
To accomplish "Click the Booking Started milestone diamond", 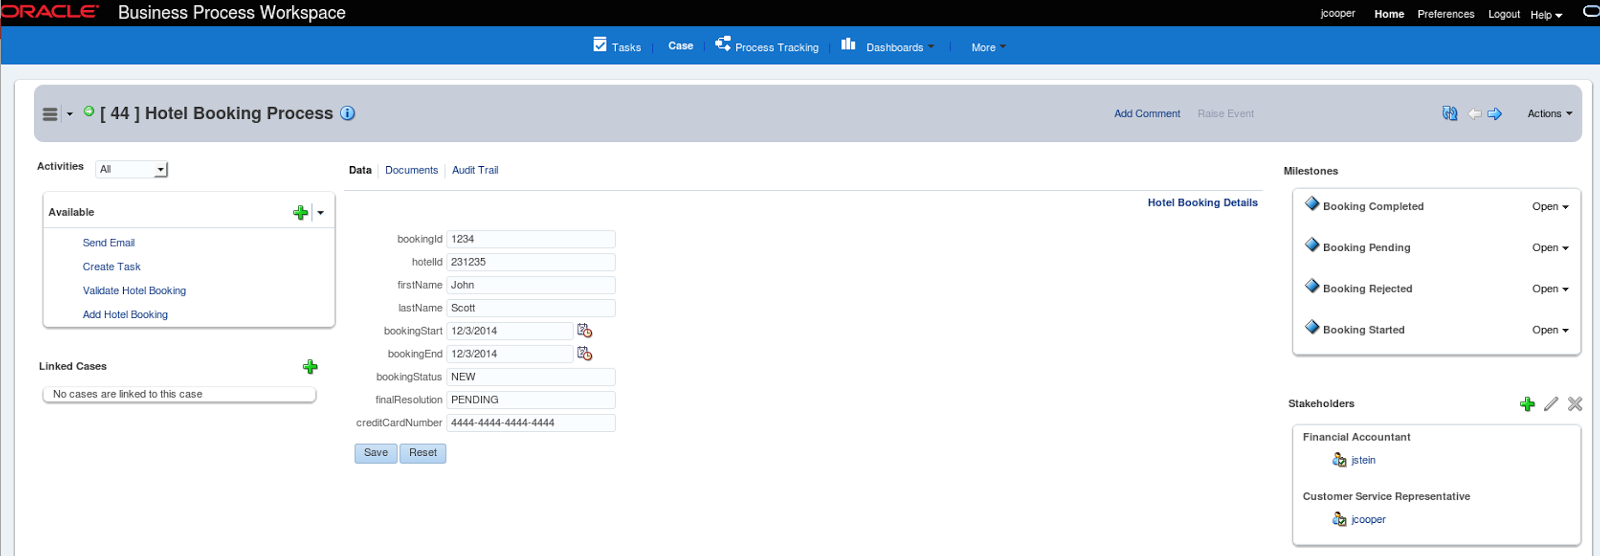I will 1312,326.
